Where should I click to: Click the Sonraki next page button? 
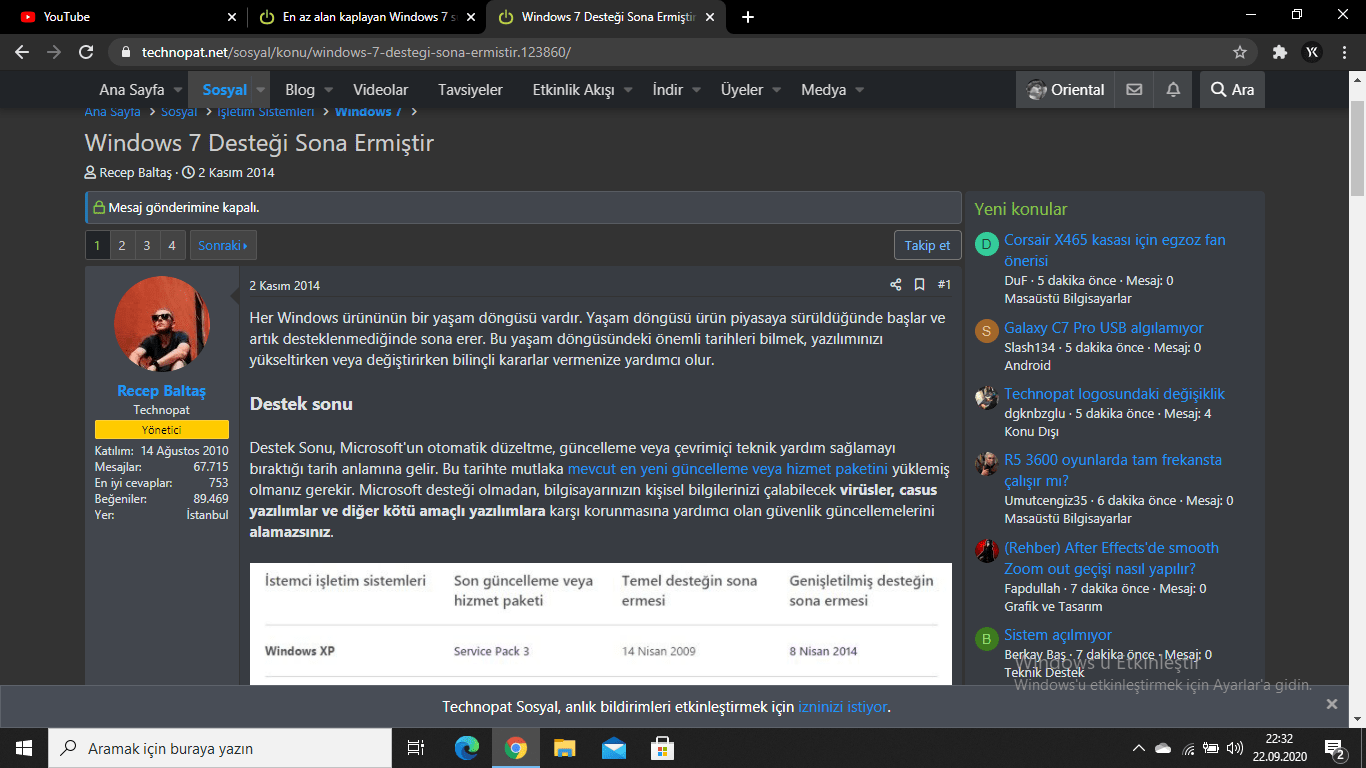[223, 245]
